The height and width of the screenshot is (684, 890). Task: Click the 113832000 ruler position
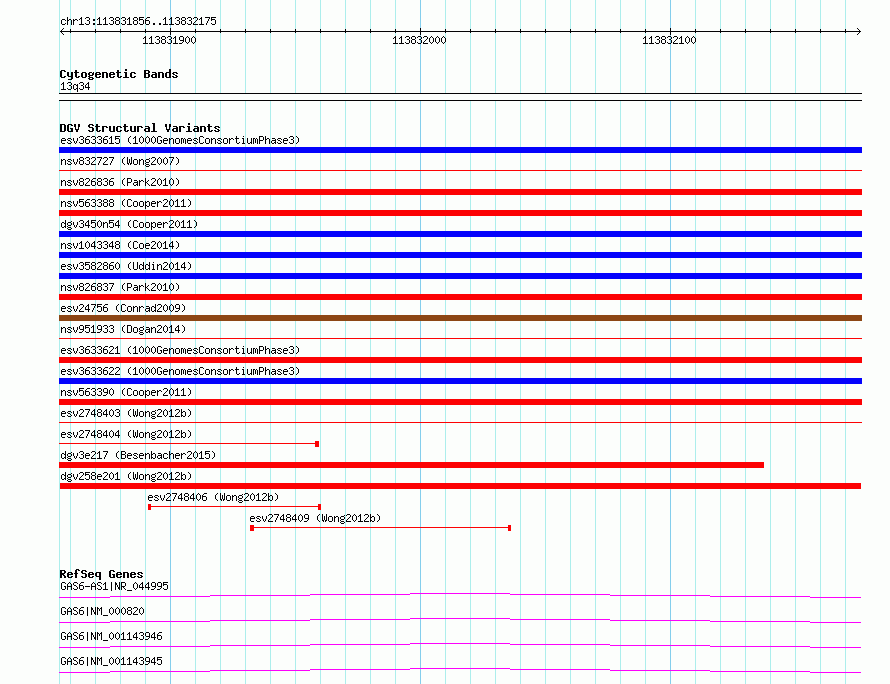419,40
